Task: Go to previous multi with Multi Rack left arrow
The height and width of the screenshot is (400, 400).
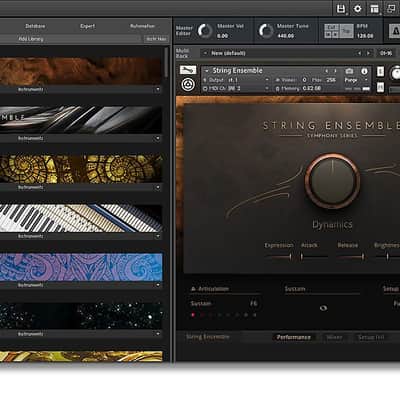Action: pos(359,53)
